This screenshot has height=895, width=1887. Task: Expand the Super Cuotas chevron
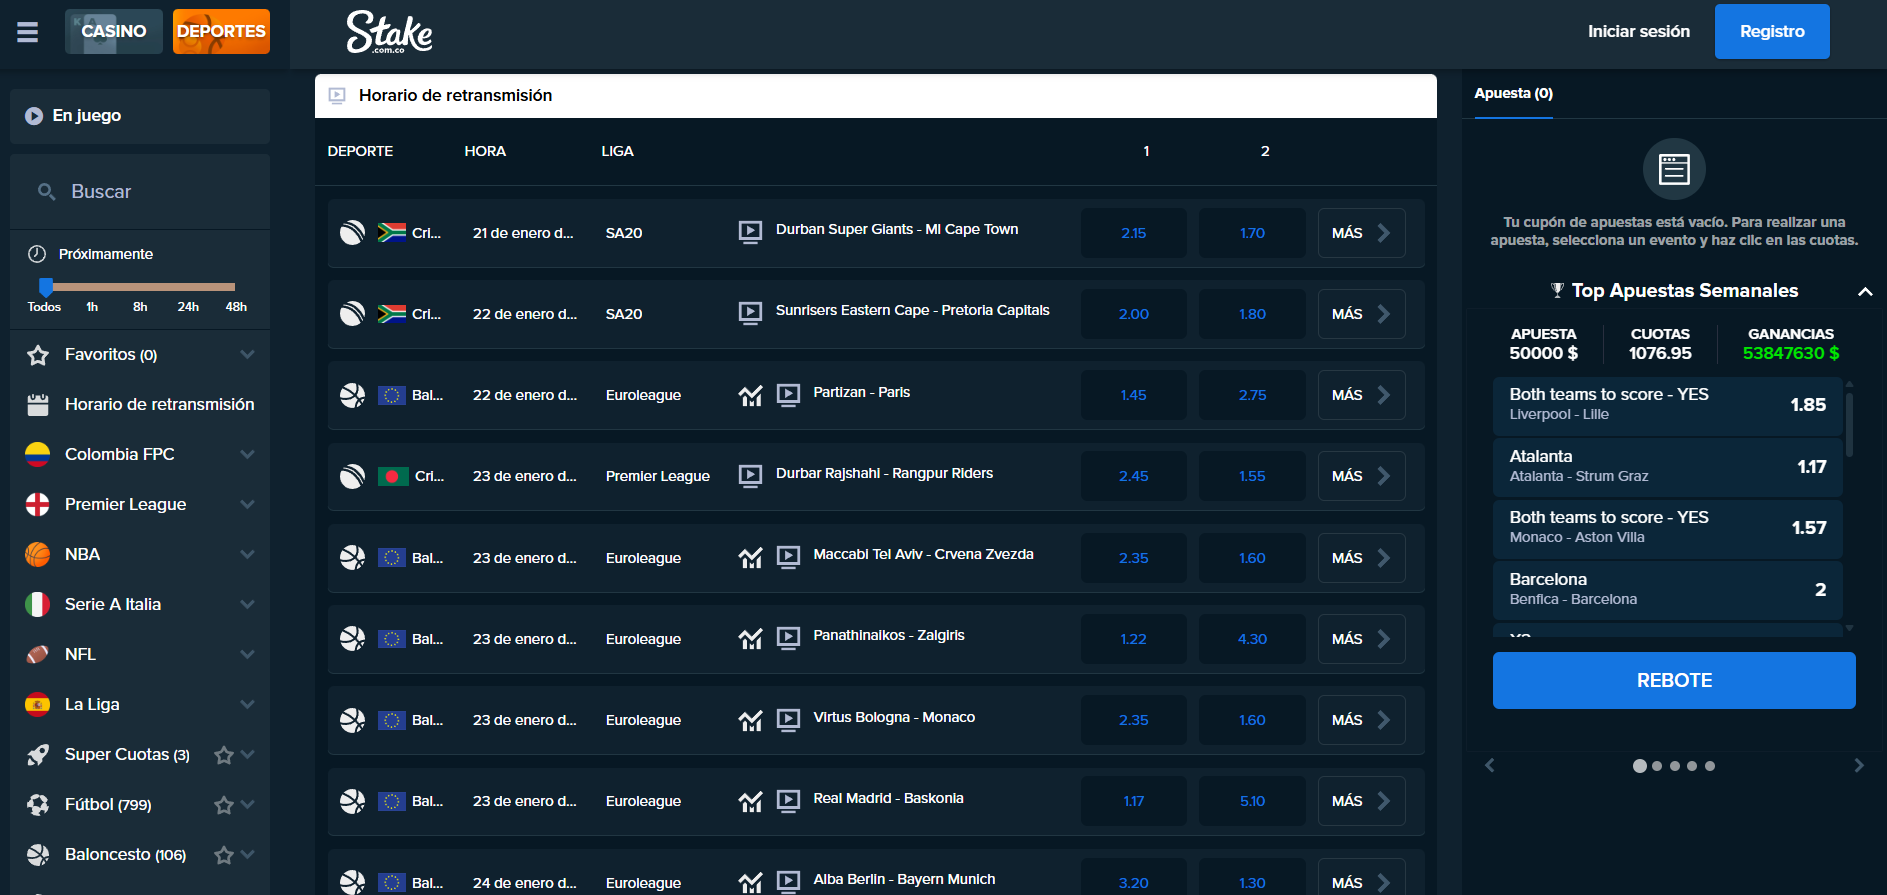(248, 754)
